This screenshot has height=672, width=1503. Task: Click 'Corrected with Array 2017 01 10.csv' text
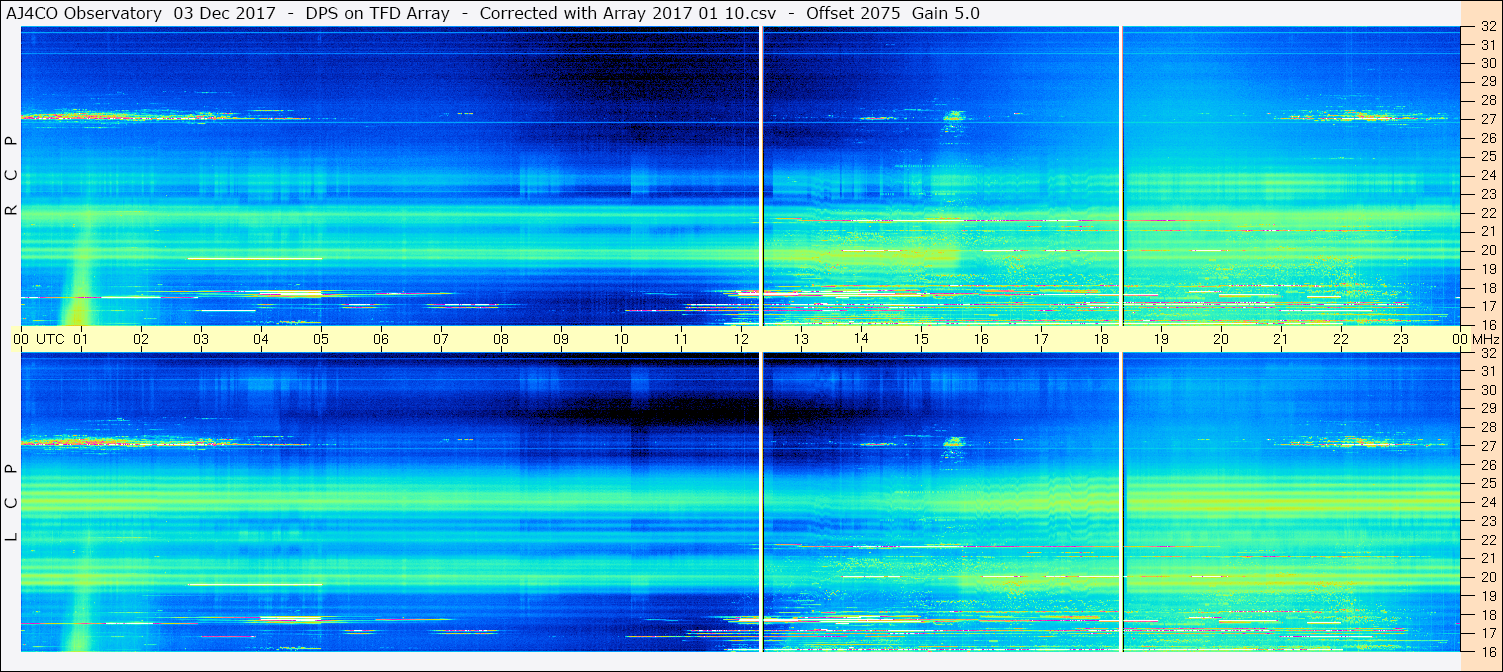point(626,13)
